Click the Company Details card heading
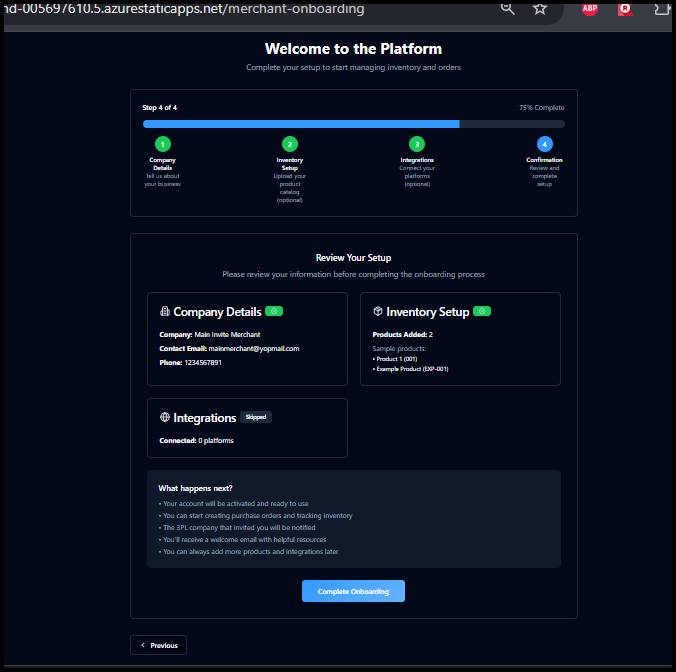Image resolution: width=676 pixels, height=672 pixels. [217, 312]
